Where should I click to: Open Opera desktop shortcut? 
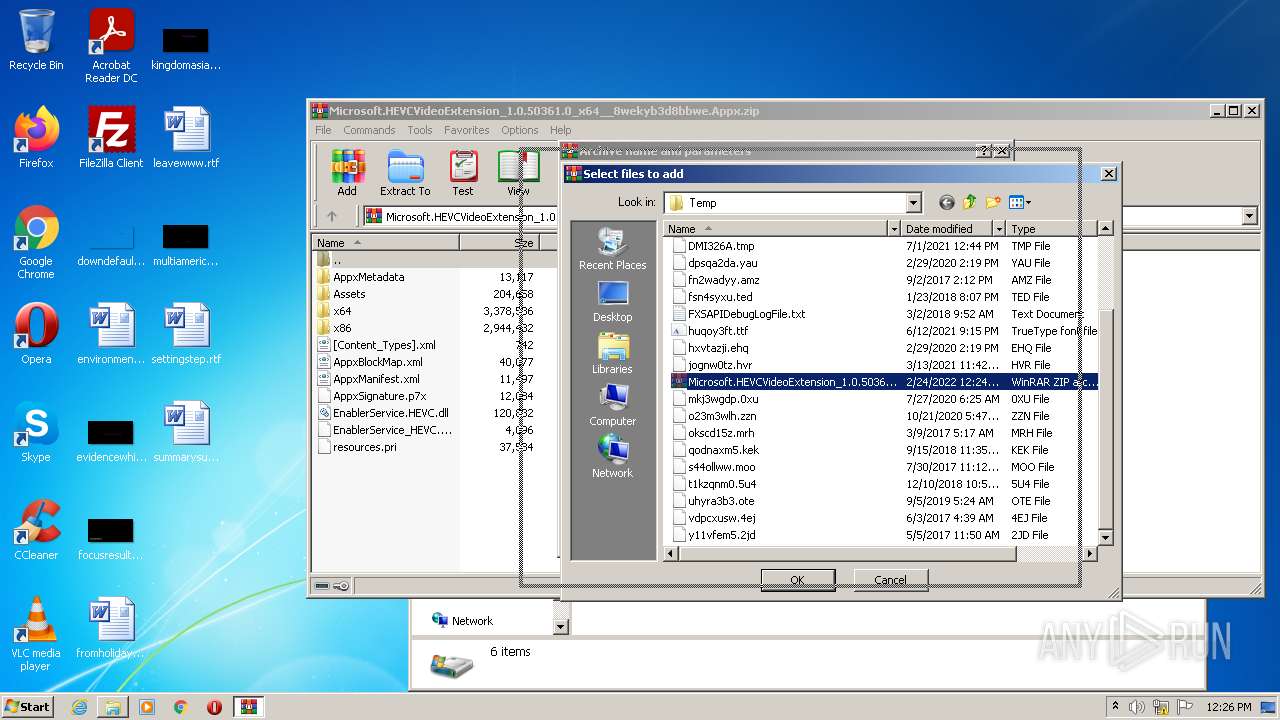36,334
